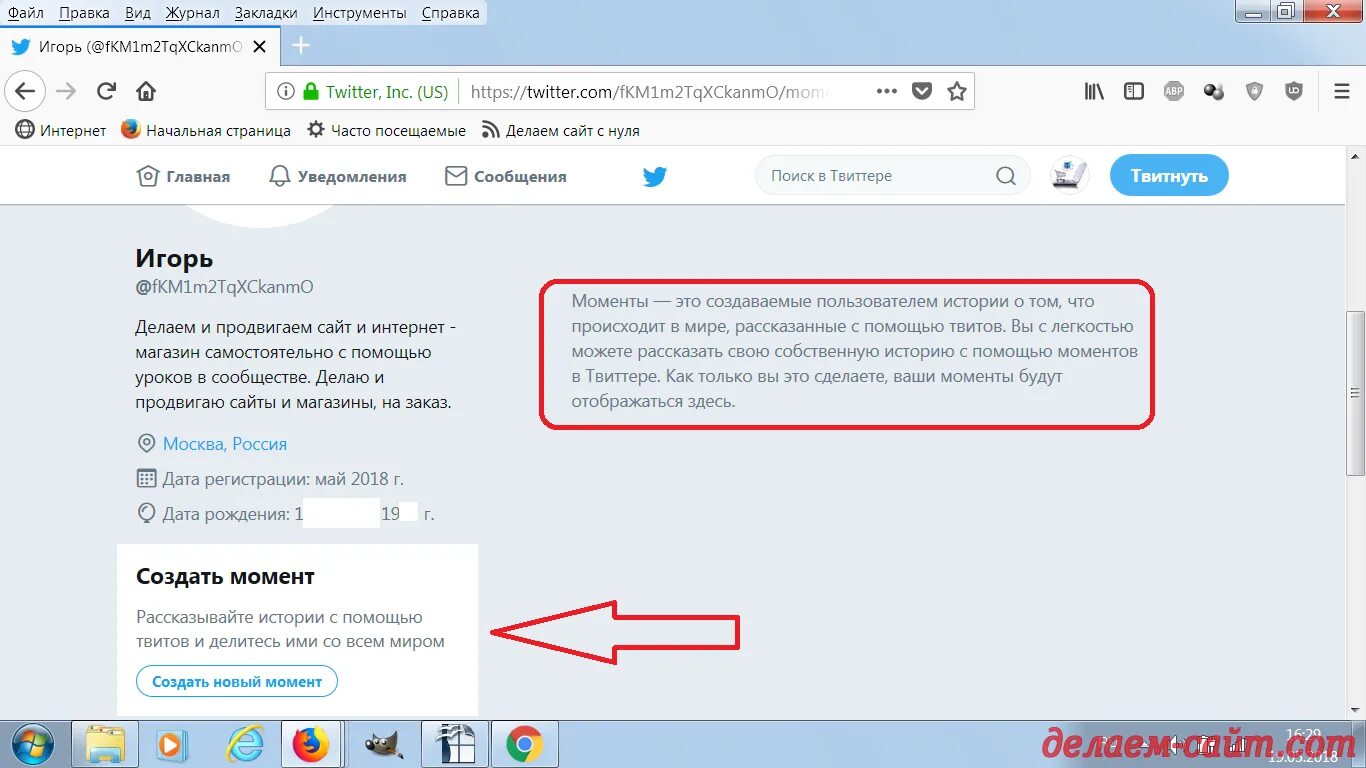1366x768 pixels.
Task: Open GIMP from the taskbar
Action: click(x=382, y=744)
